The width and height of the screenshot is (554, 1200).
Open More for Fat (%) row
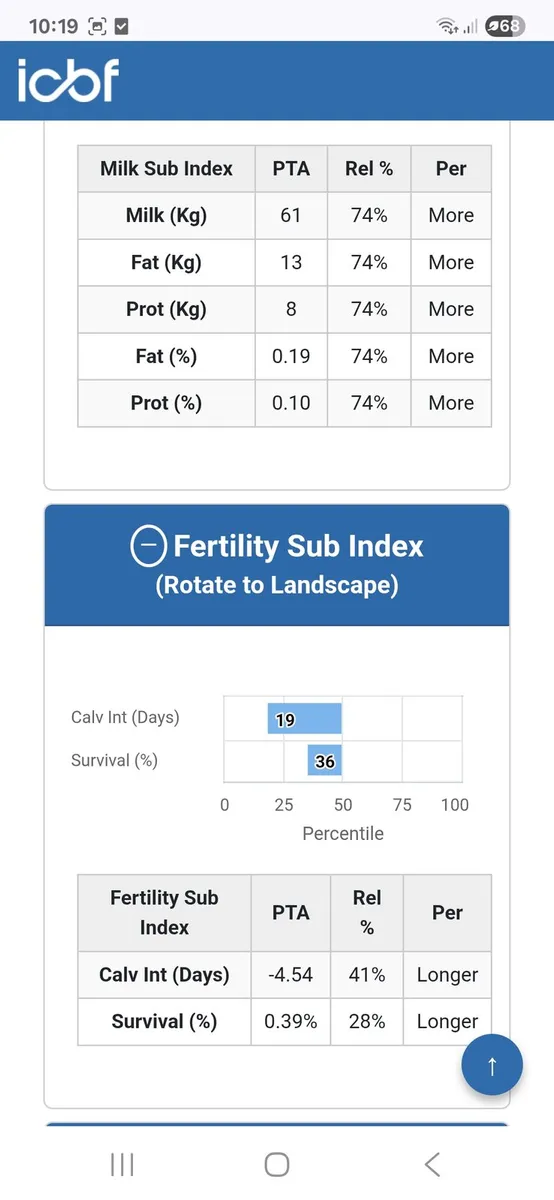point(451,356)
